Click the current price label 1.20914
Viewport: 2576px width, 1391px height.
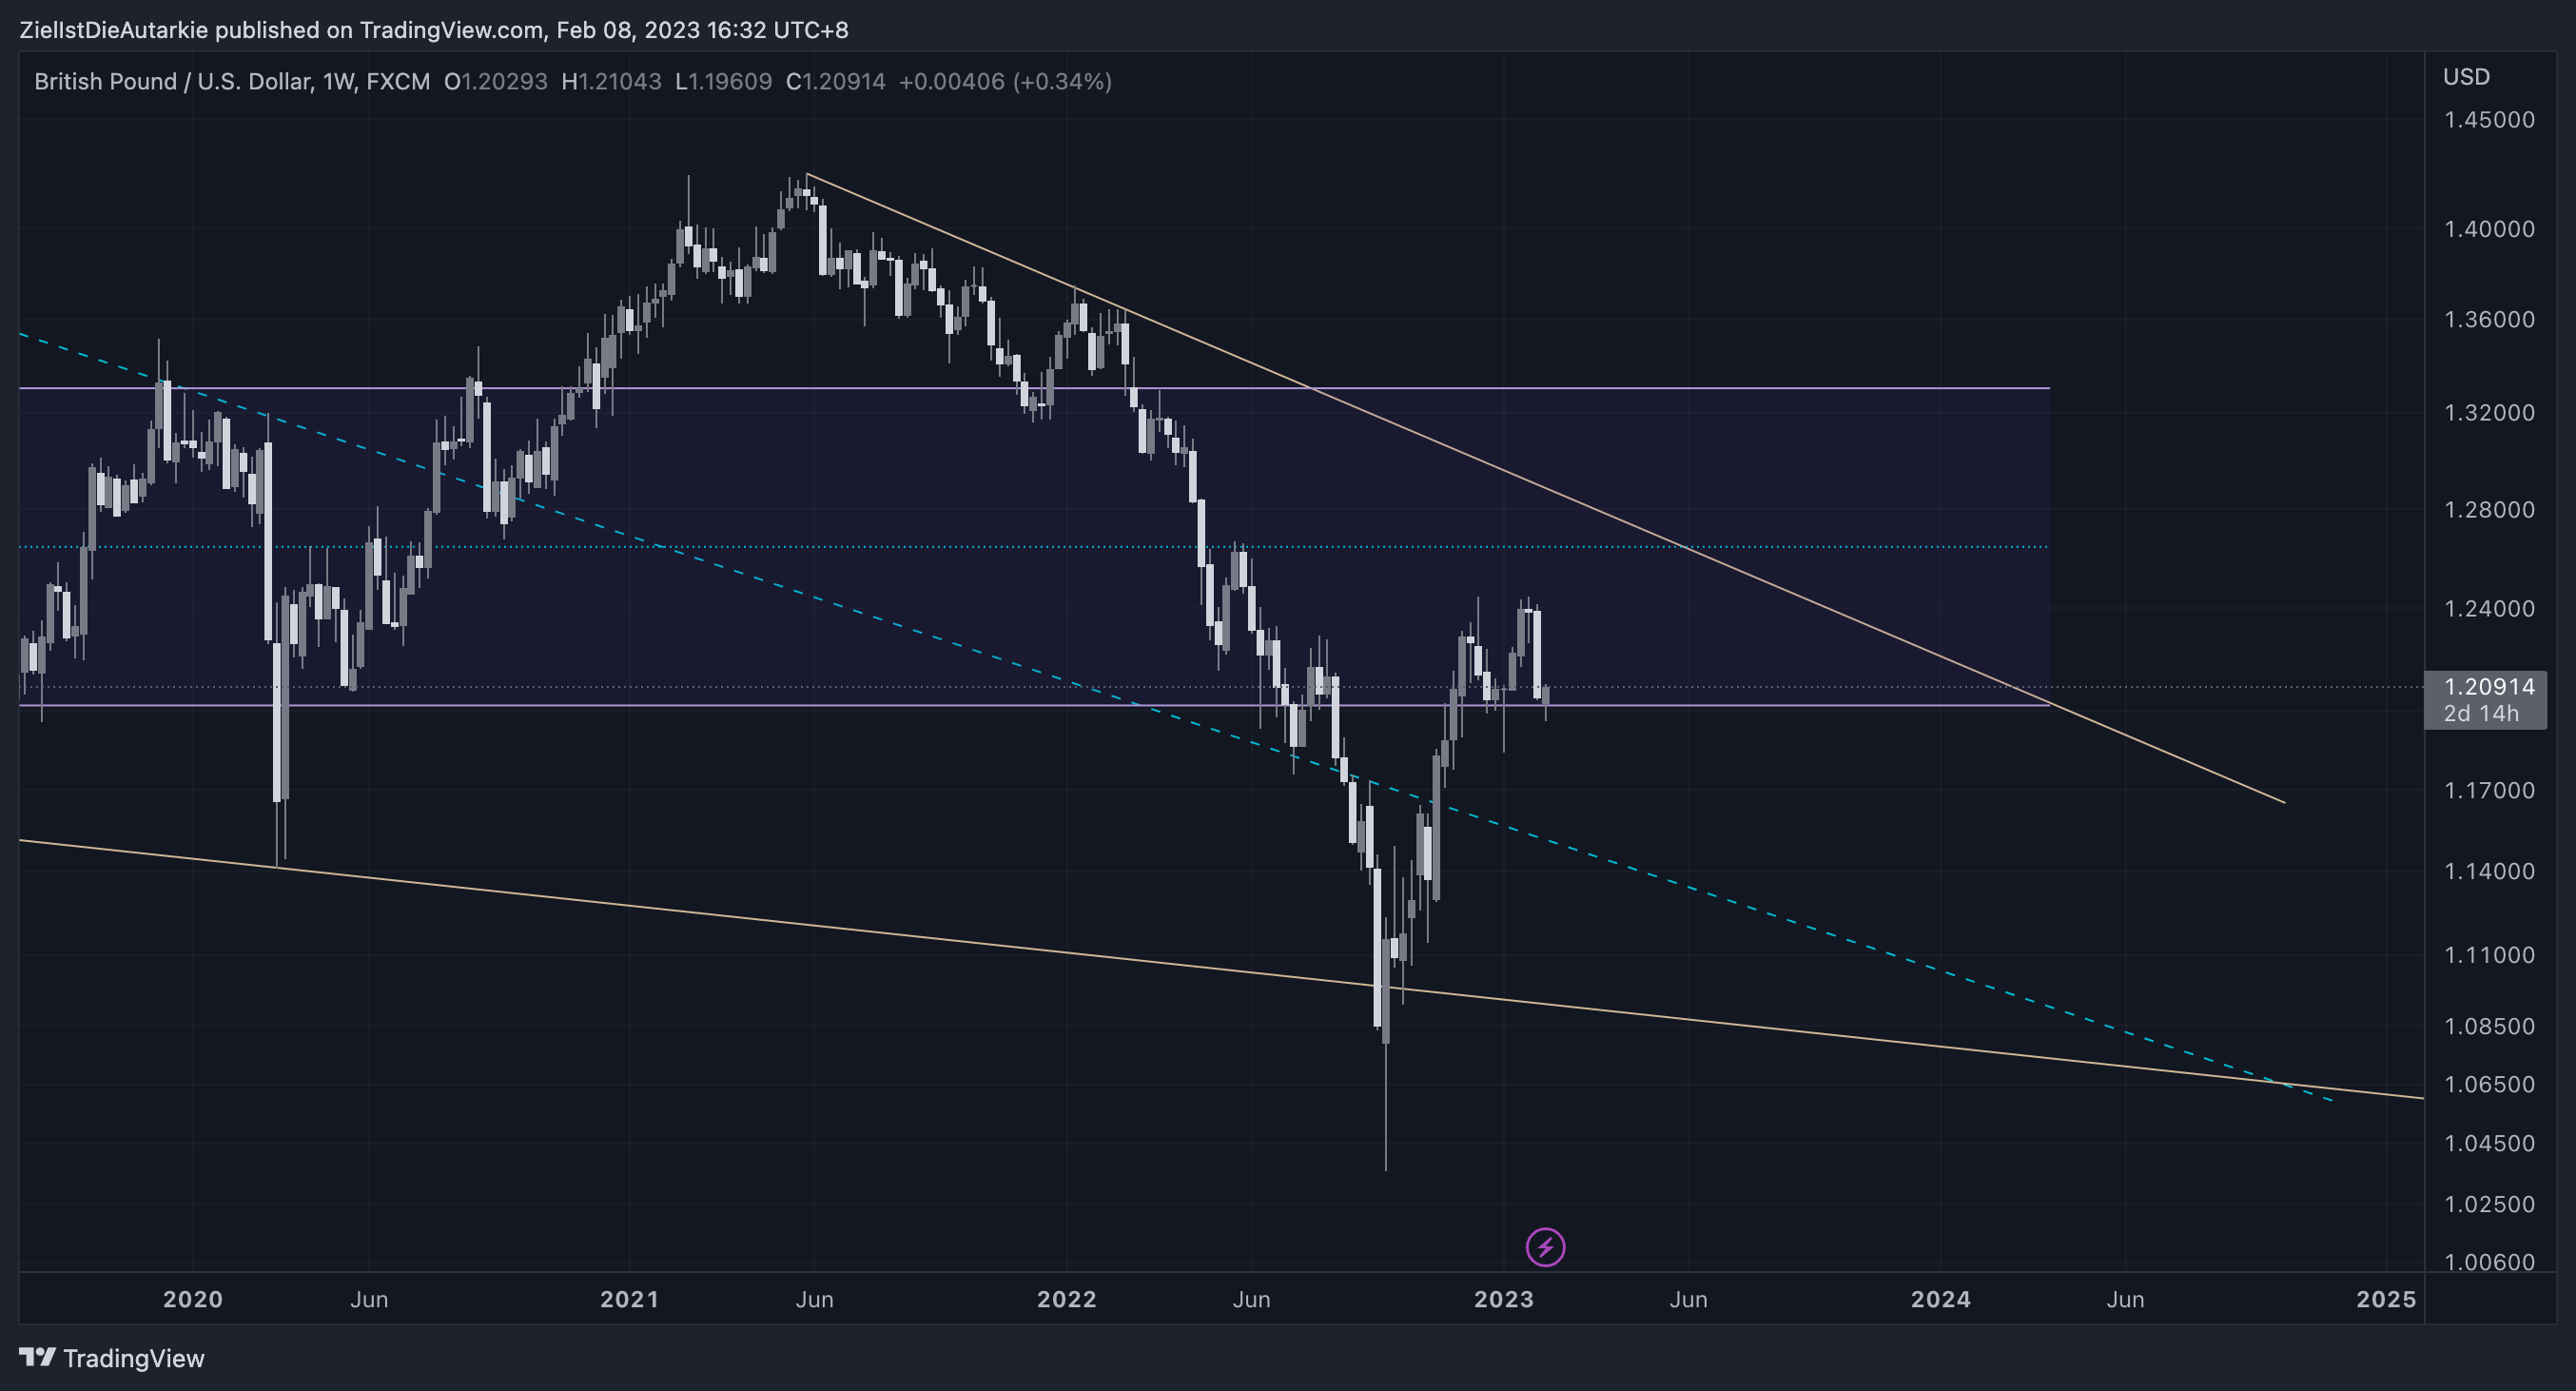[x=2489, y=686]
